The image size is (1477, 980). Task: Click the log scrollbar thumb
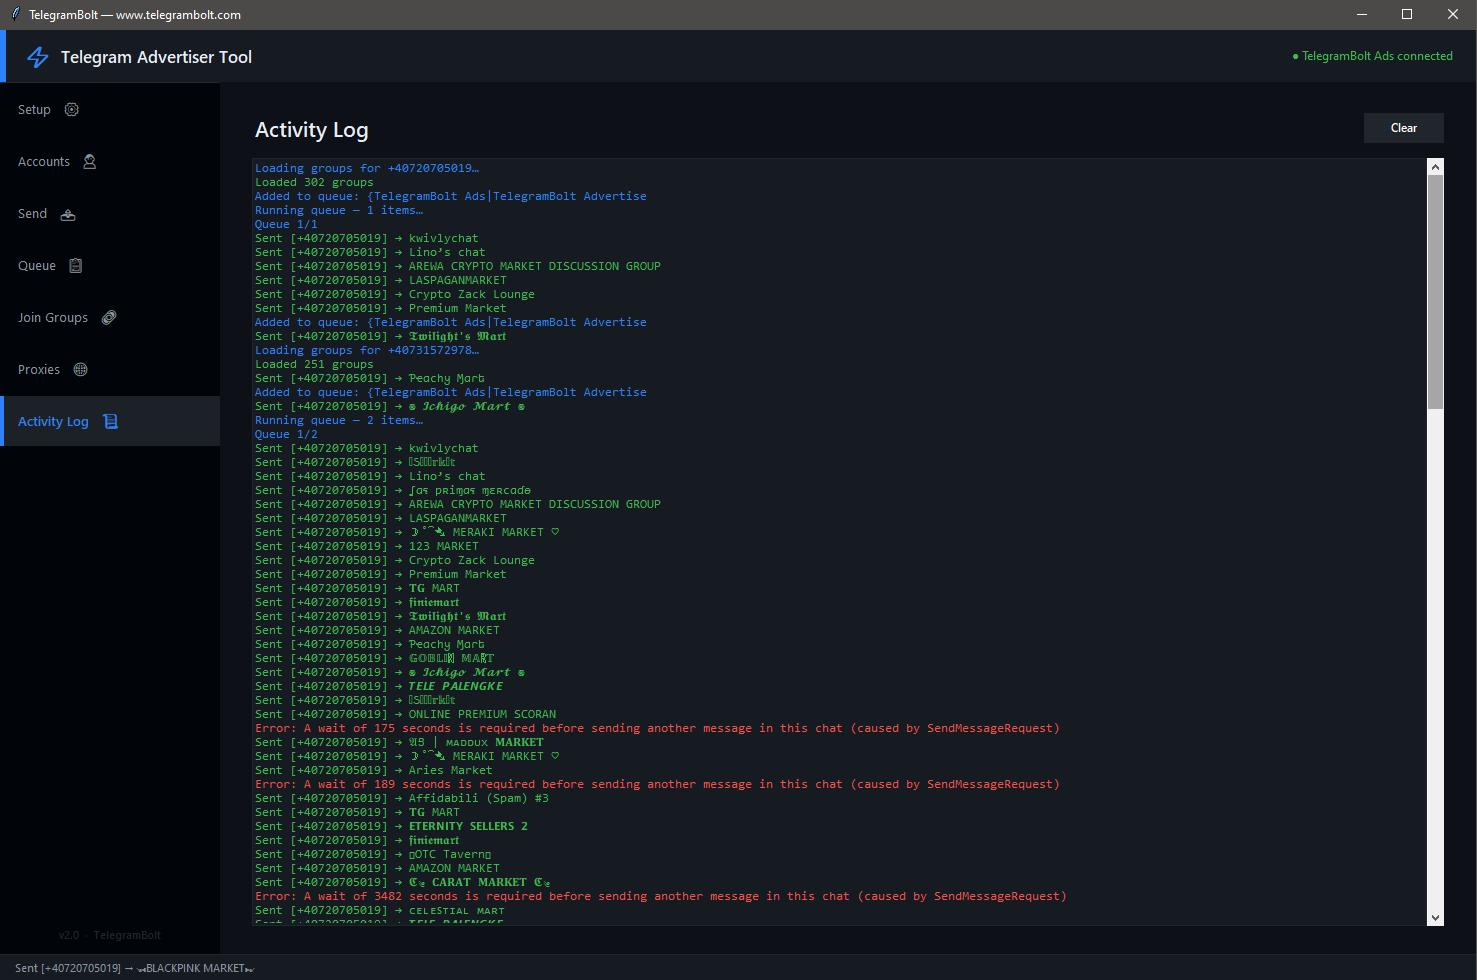[1436, 292]
